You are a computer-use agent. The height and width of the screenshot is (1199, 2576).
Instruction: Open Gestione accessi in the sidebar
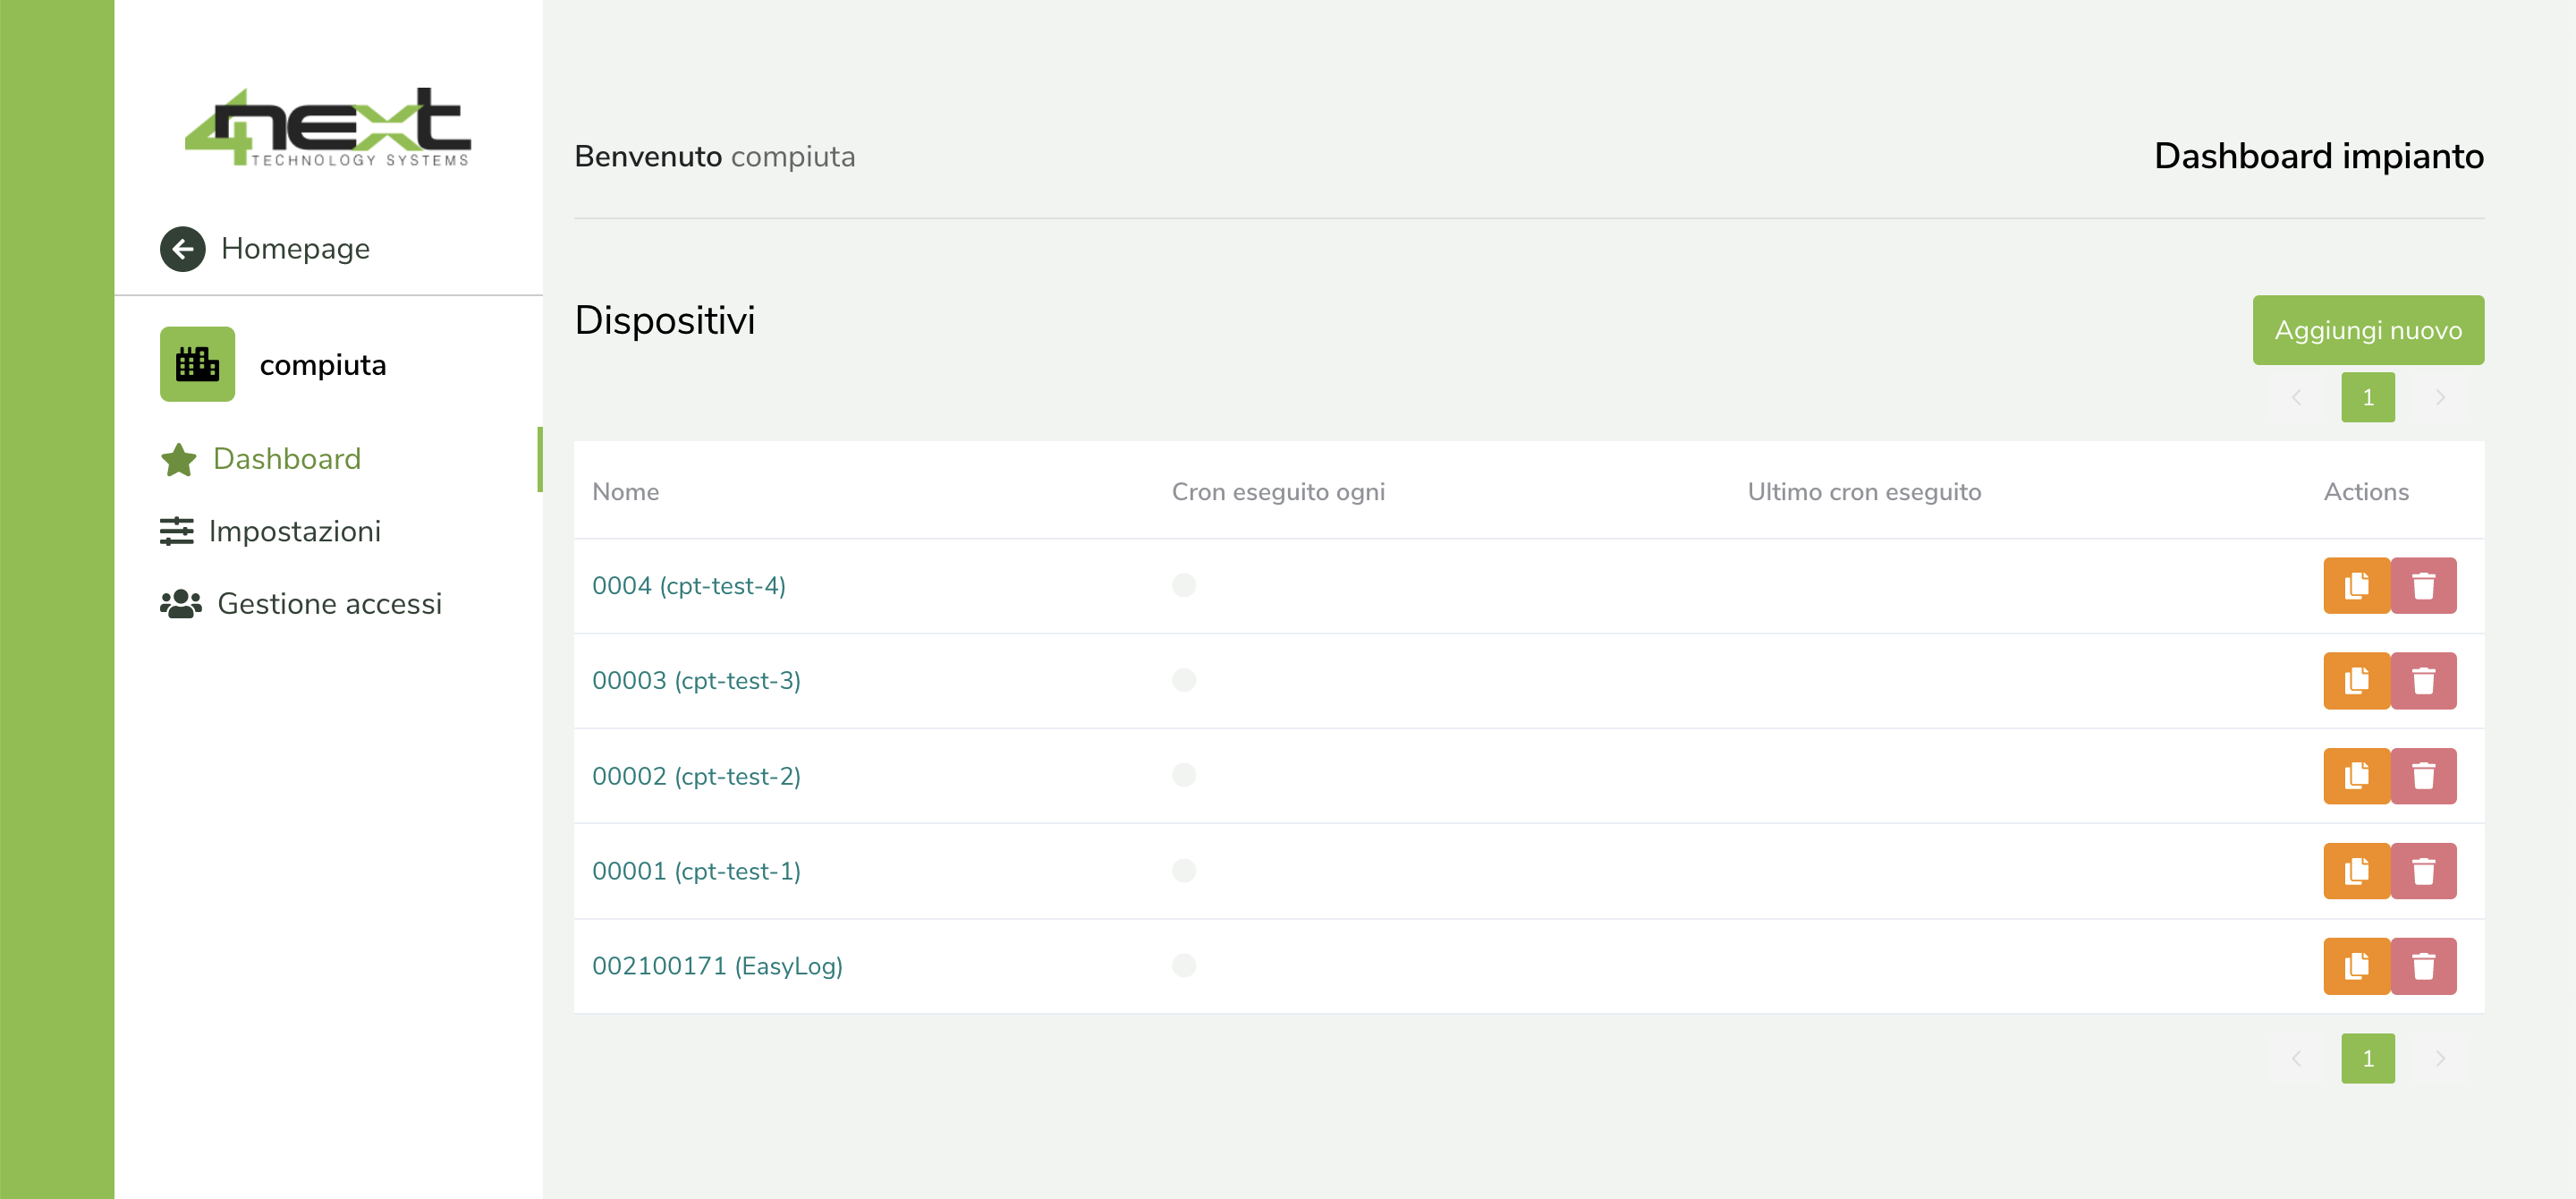328,604
